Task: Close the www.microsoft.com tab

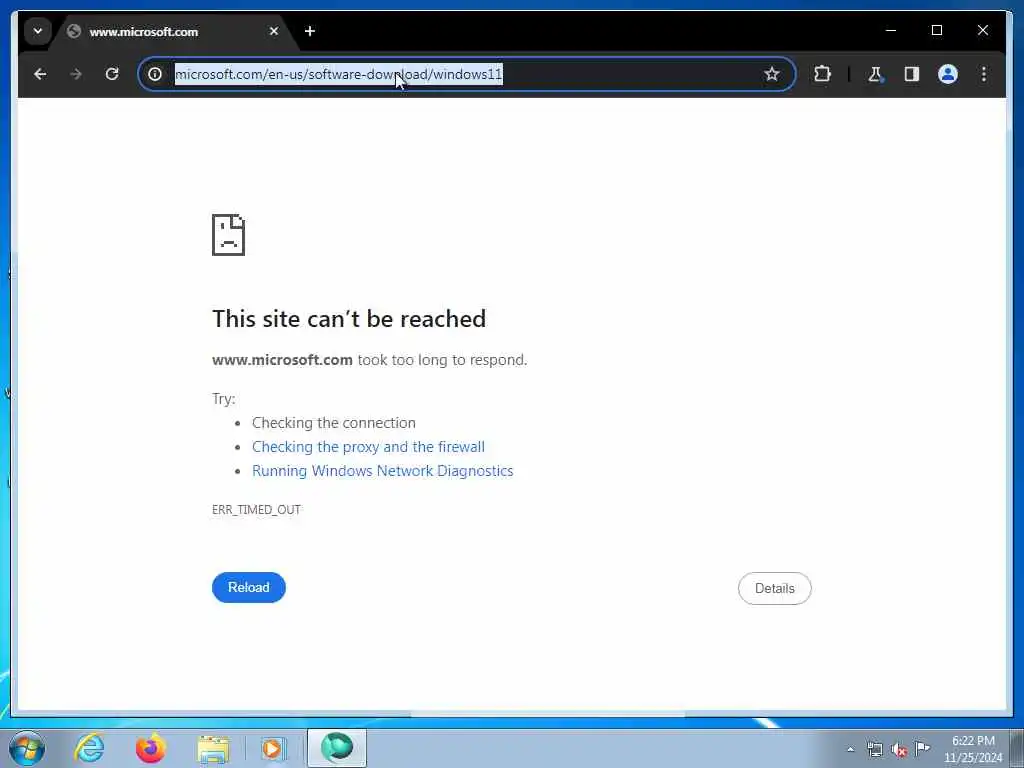Action: (274, 31)
